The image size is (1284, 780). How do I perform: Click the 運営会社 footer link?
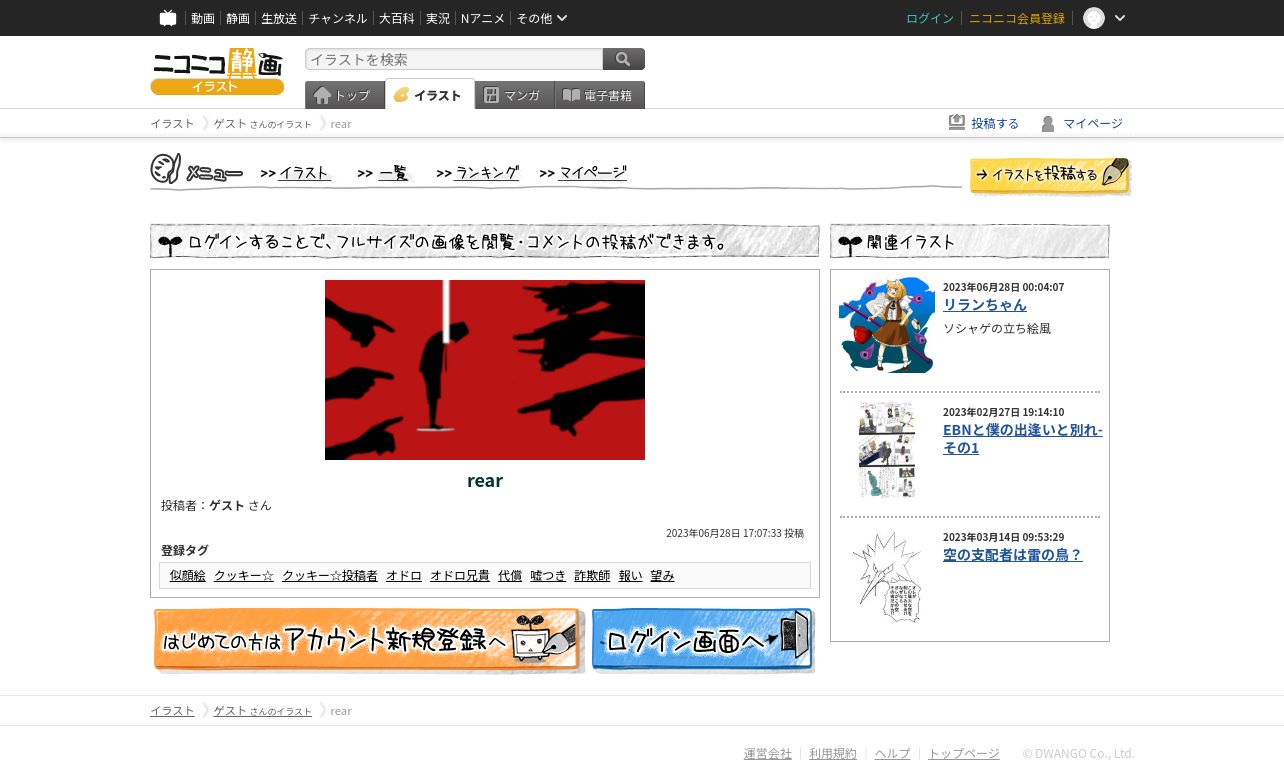[768, 754]
